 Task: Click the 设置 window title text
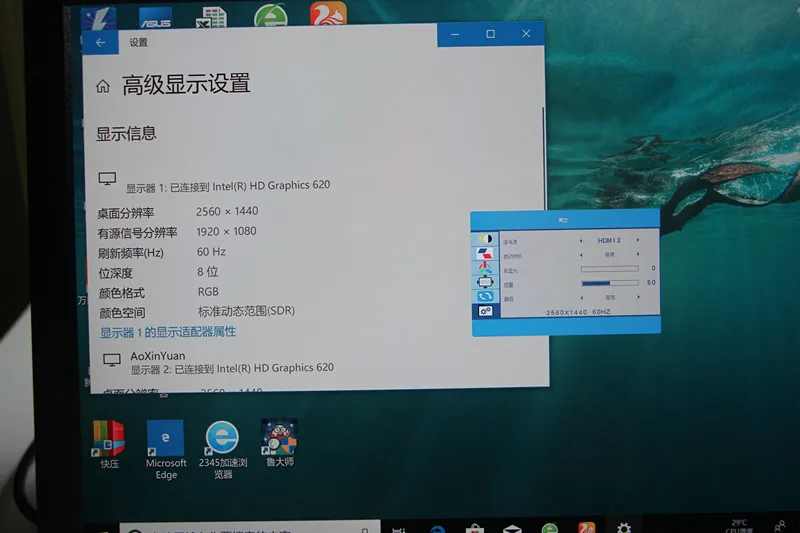(138, 42)
